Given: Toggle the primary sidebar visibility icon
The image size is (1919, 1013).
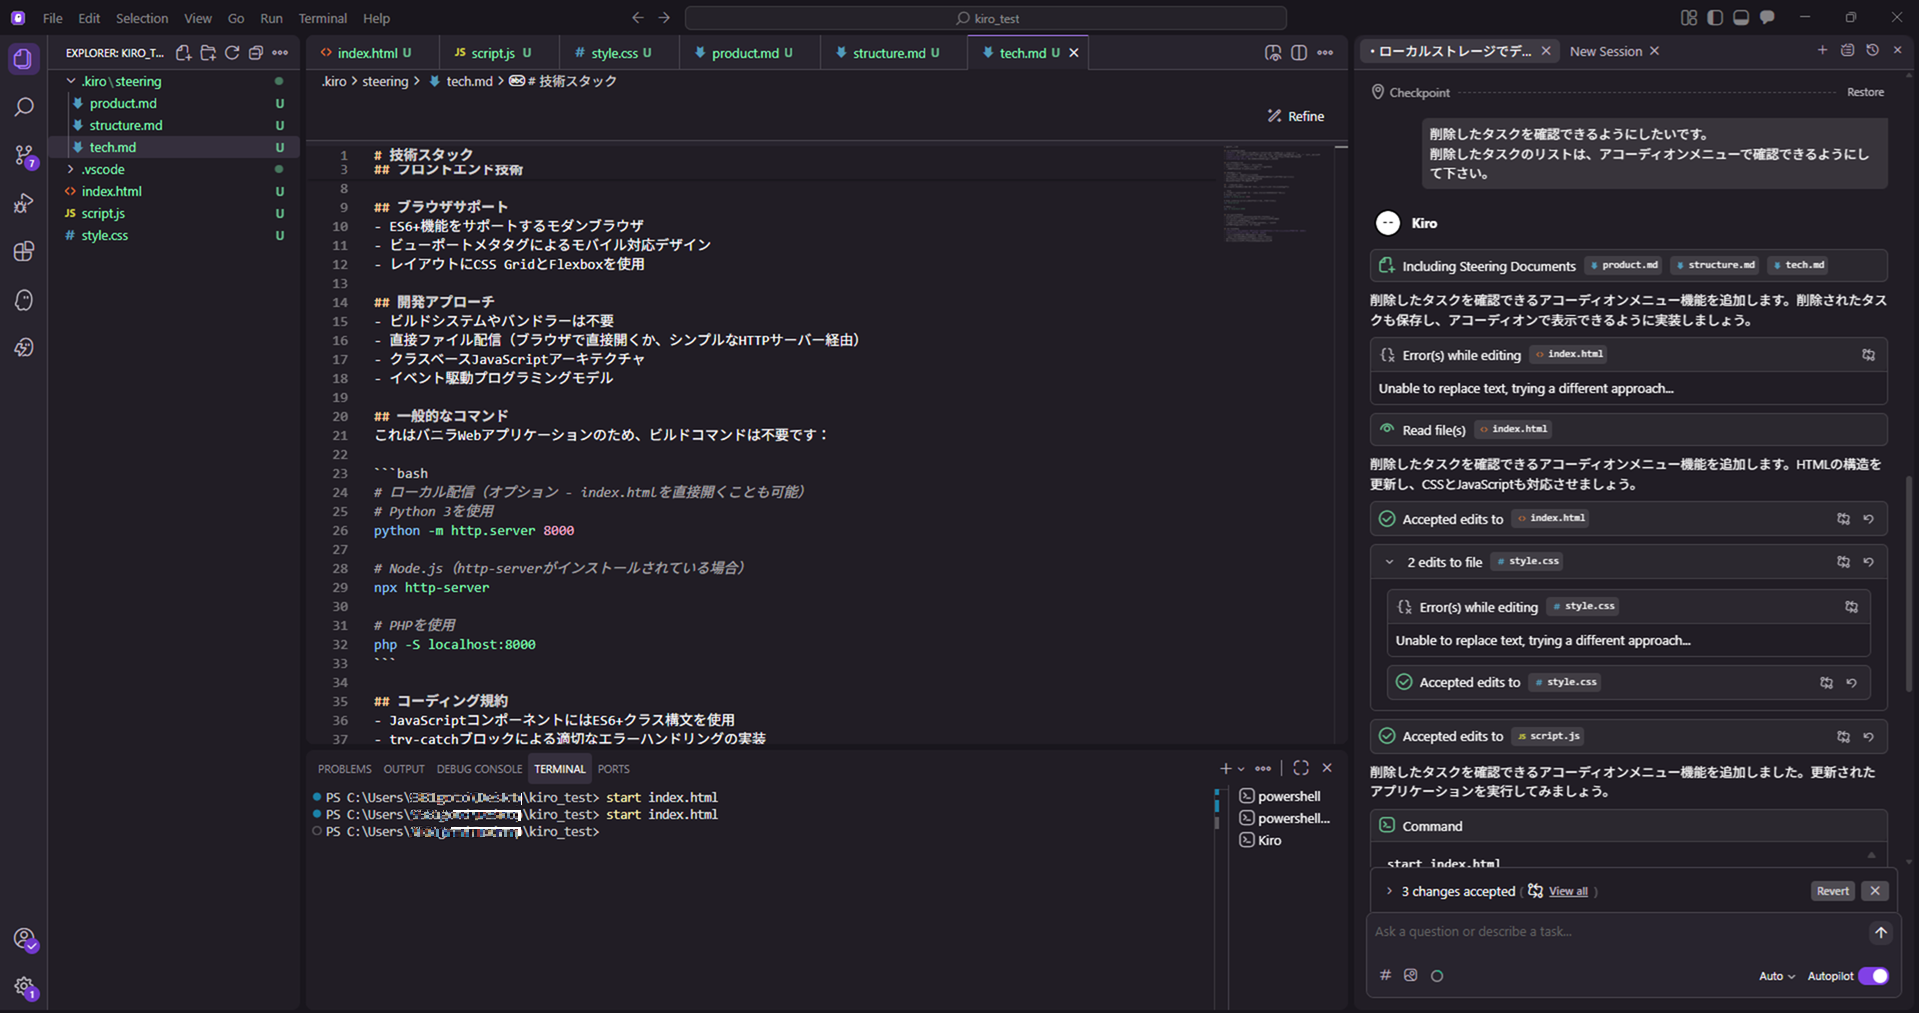Looking at the screenshot, I should 1714,17.
